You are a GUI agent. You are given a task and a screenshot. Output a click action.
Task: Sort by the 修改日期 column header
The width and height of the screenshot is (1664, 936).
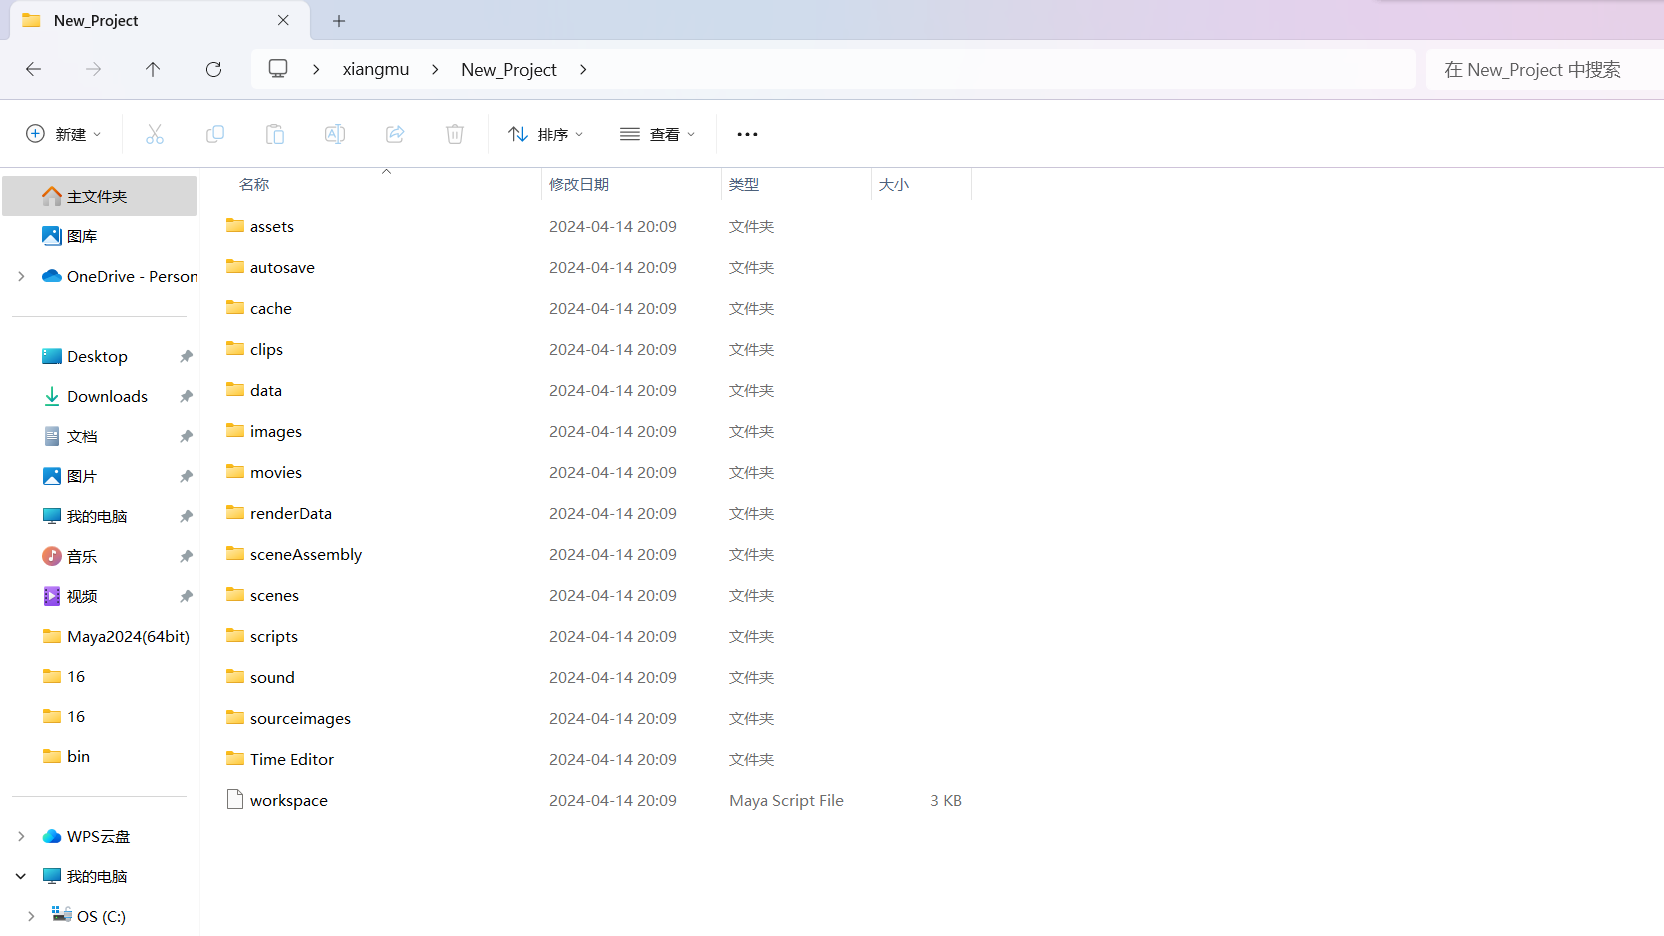pos(579,184)
